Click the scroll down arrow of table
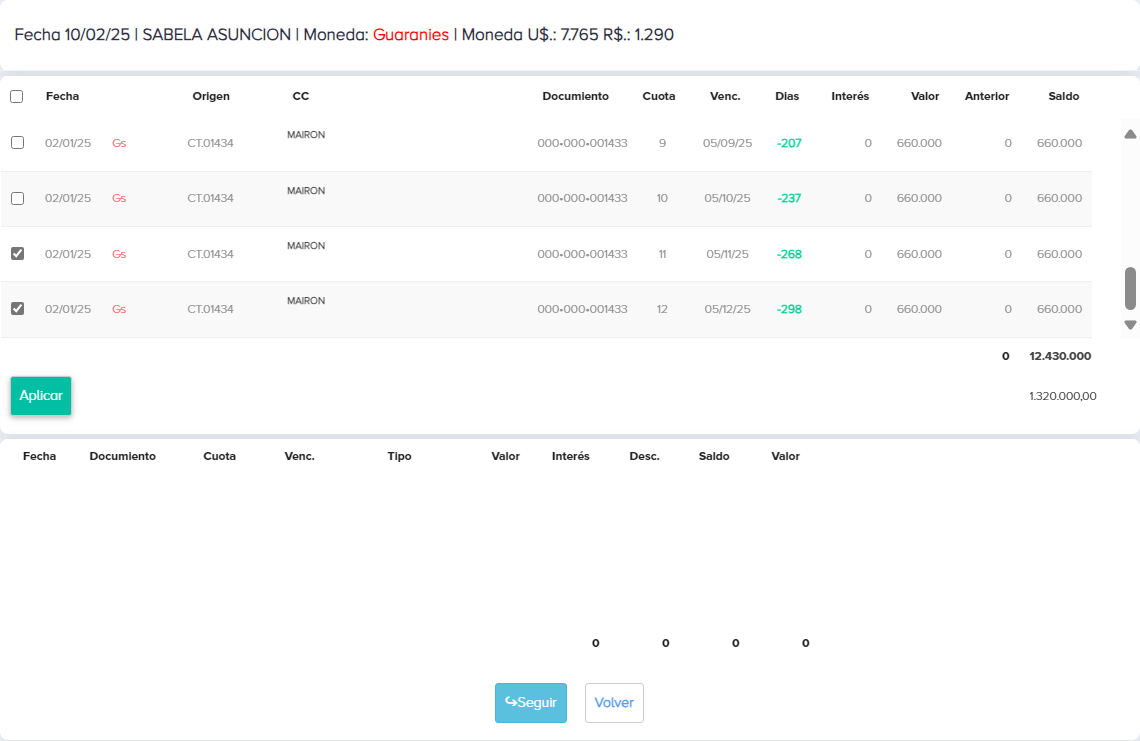This screenshot has width=1140, height=741. (1130, 325)
